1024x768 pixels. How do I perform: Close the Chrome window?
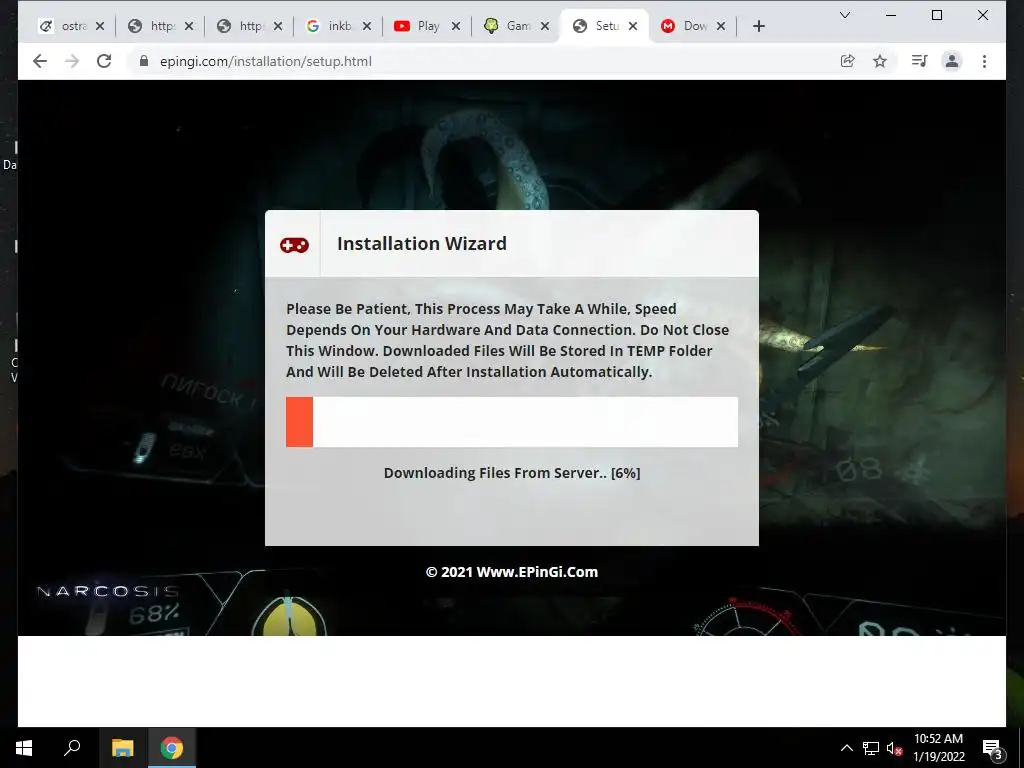point(982,15)
